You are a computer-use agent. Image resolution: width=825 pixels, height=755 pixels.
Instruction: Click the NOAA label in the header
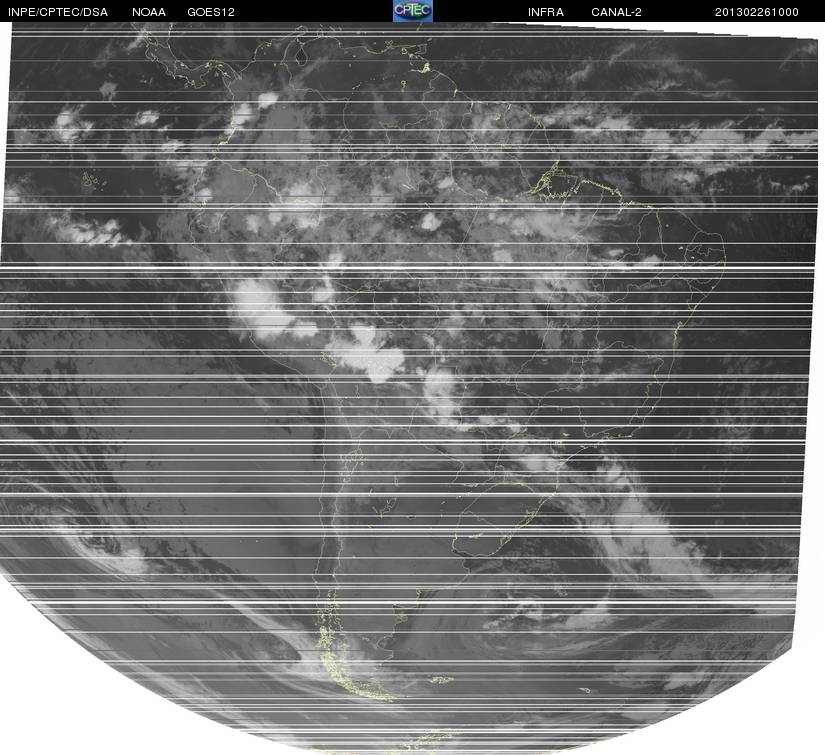point(149,12)
